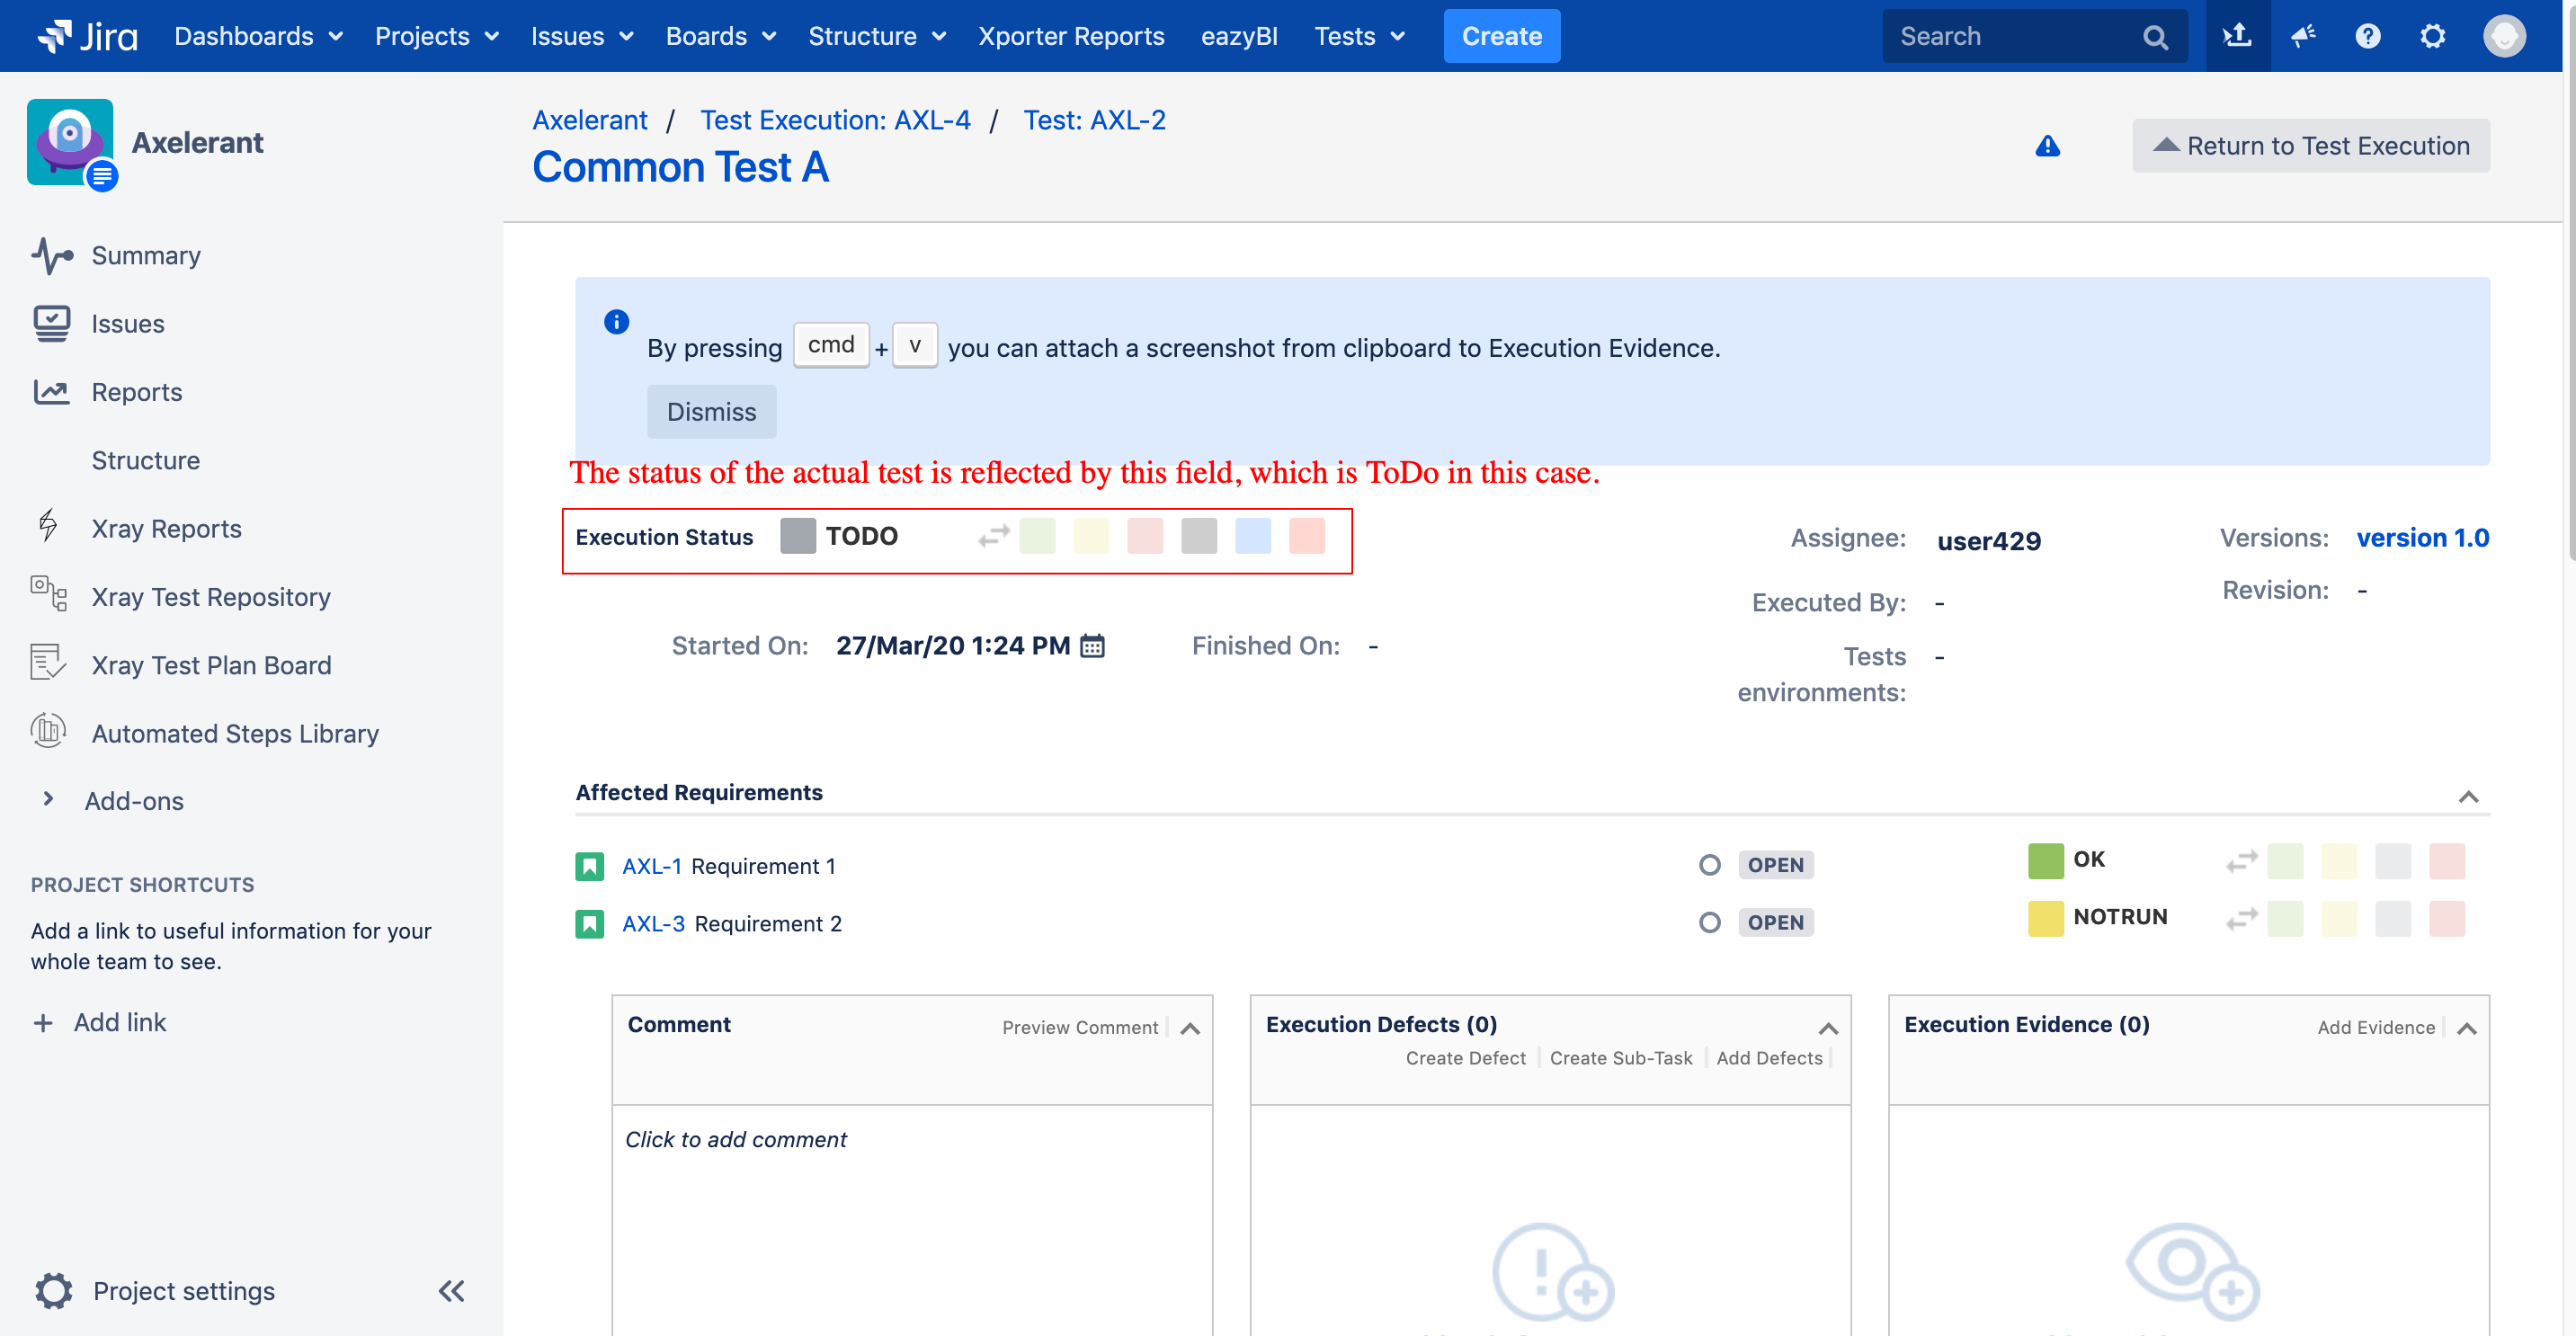
Task: Dismiss the clipboard info banner
Action: coord(711,412)
